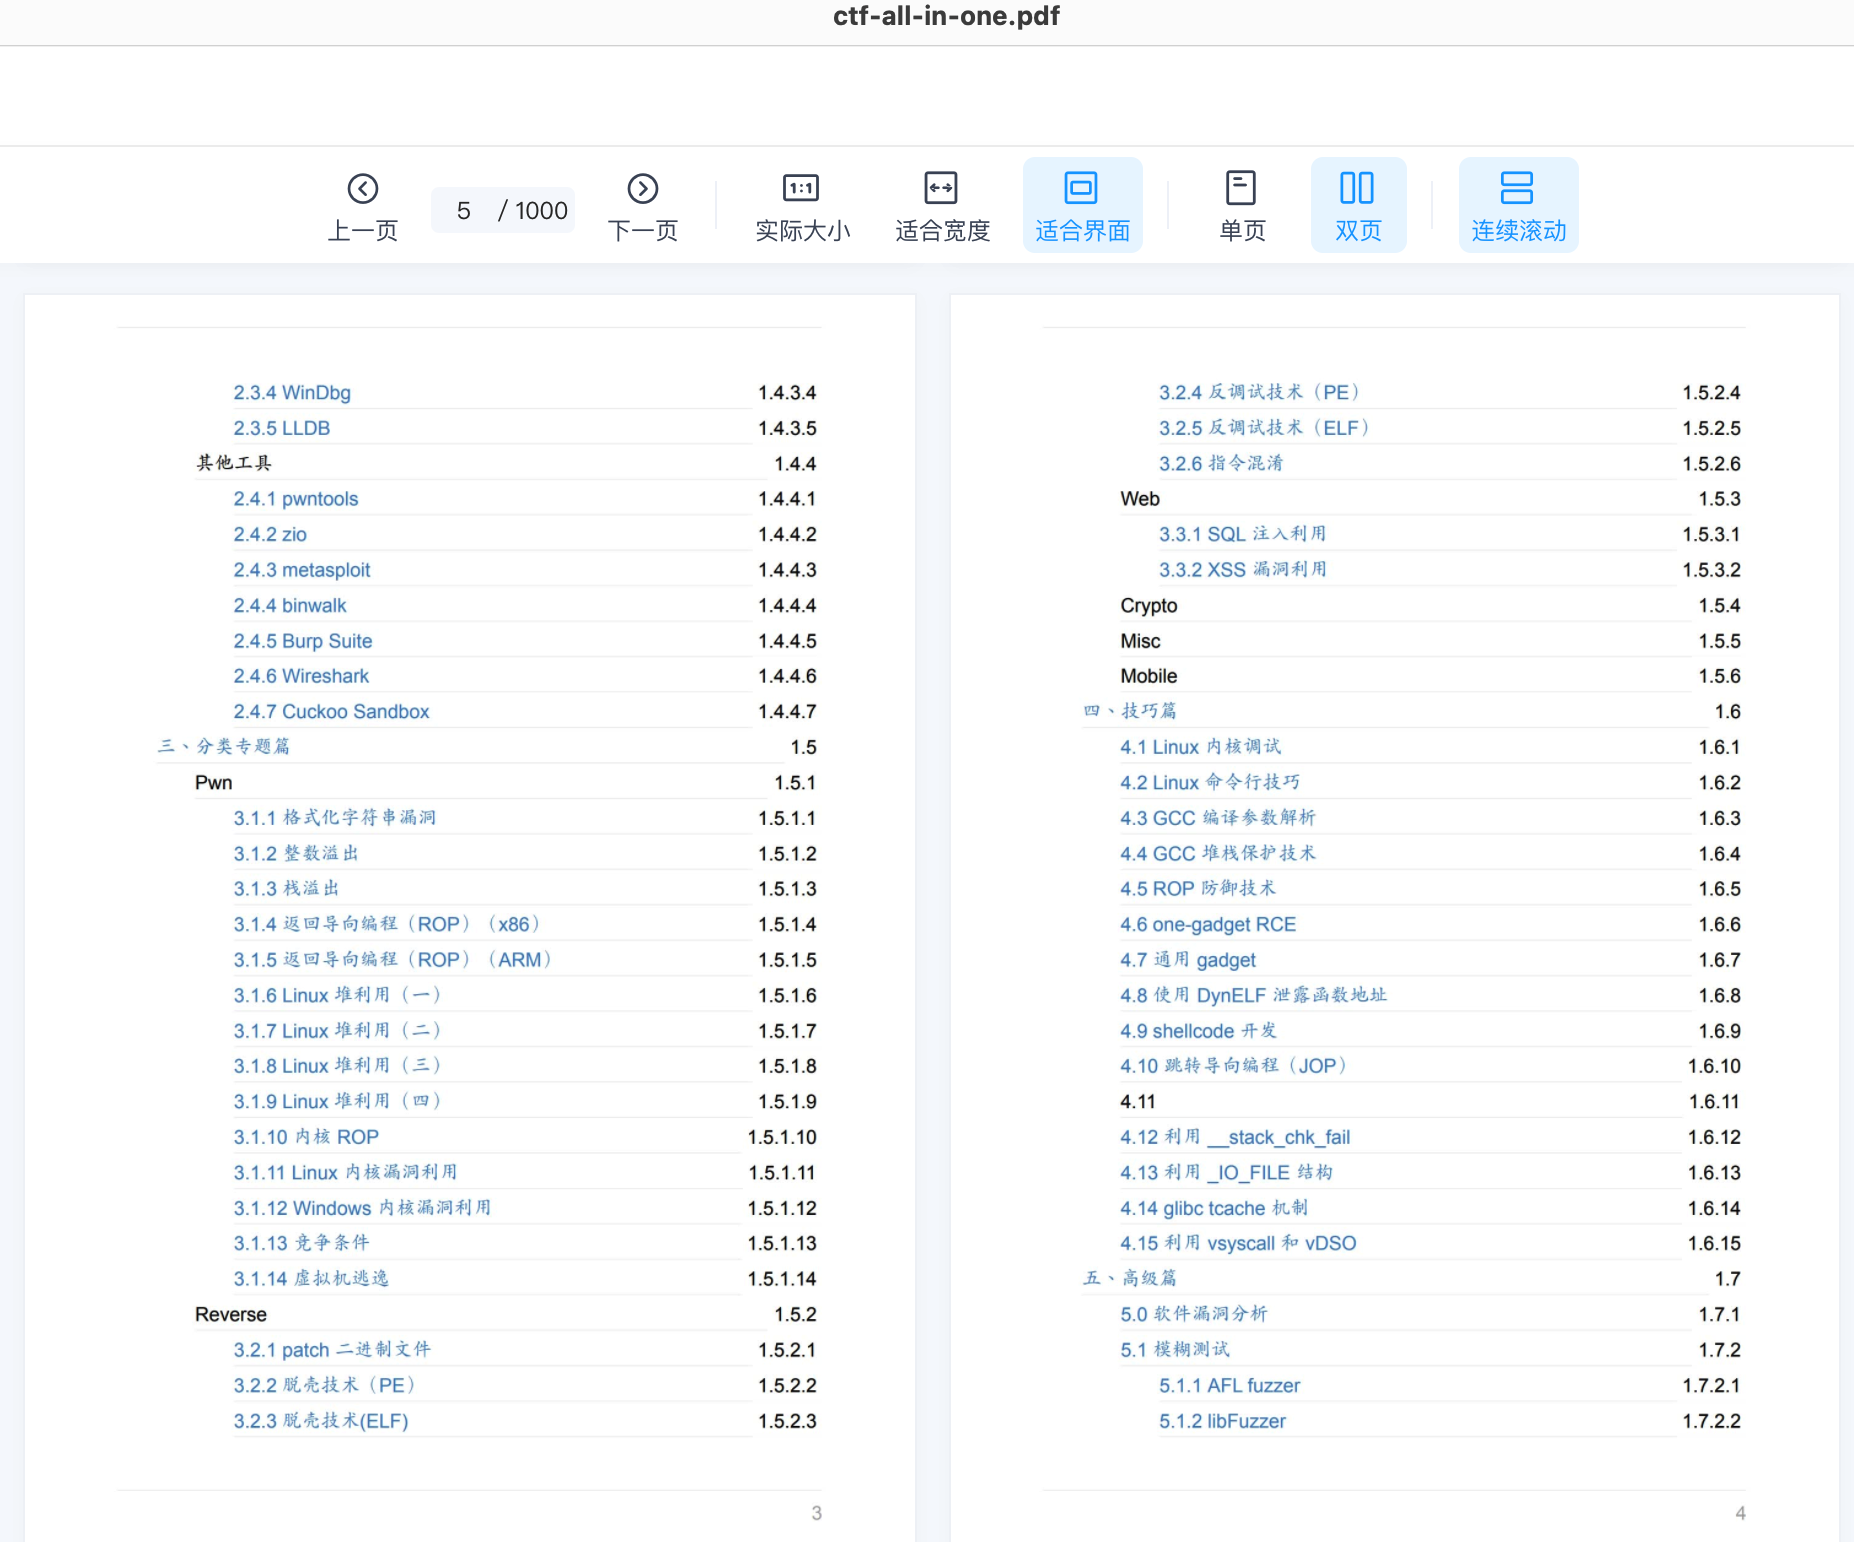Open link 4.10 跳转导向编程（JOP）
This screenshot has width=1854, height=1542.
[x=1235, y=1066]
